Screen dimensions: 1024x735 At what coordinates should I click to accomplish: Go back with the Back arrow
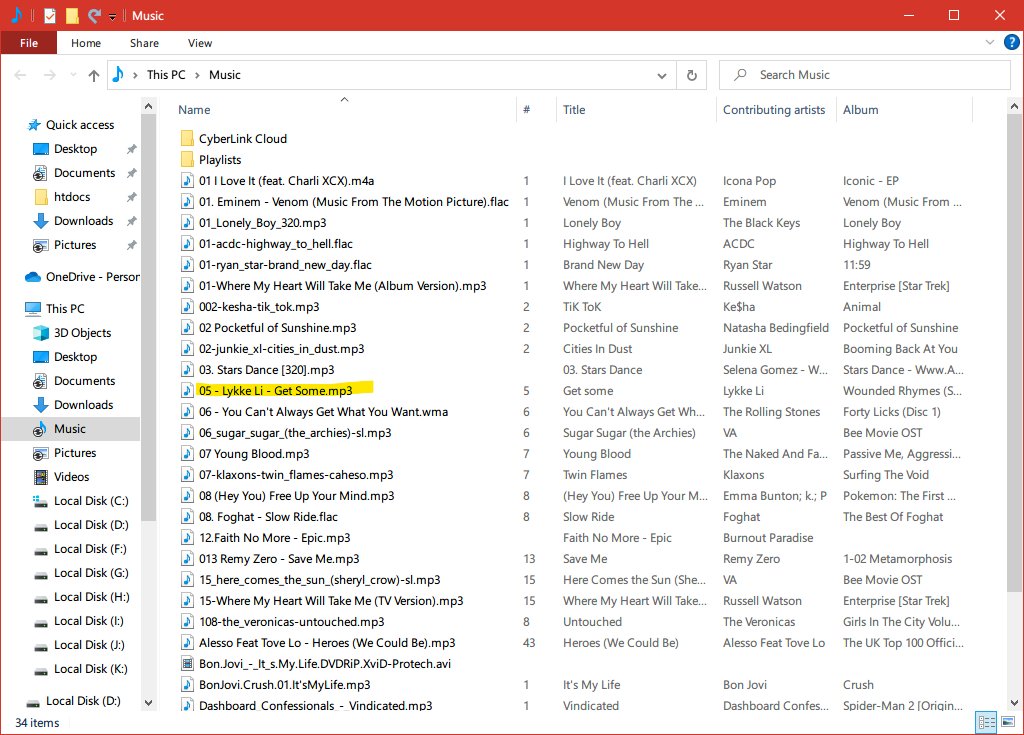click(x=20, y=75)
